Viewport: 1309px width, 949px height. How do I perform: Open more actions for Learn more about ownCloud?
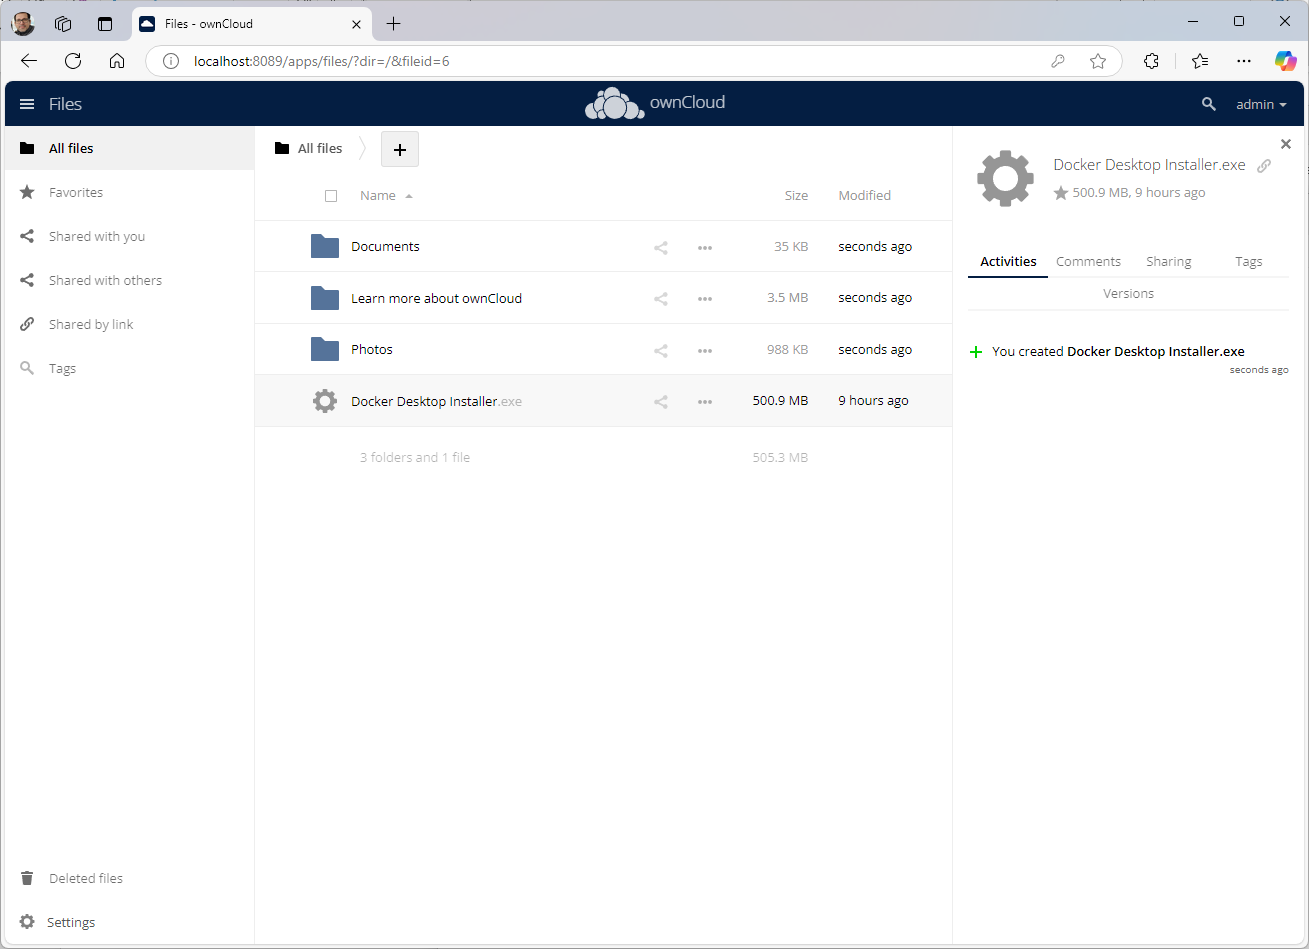[705, 298]
